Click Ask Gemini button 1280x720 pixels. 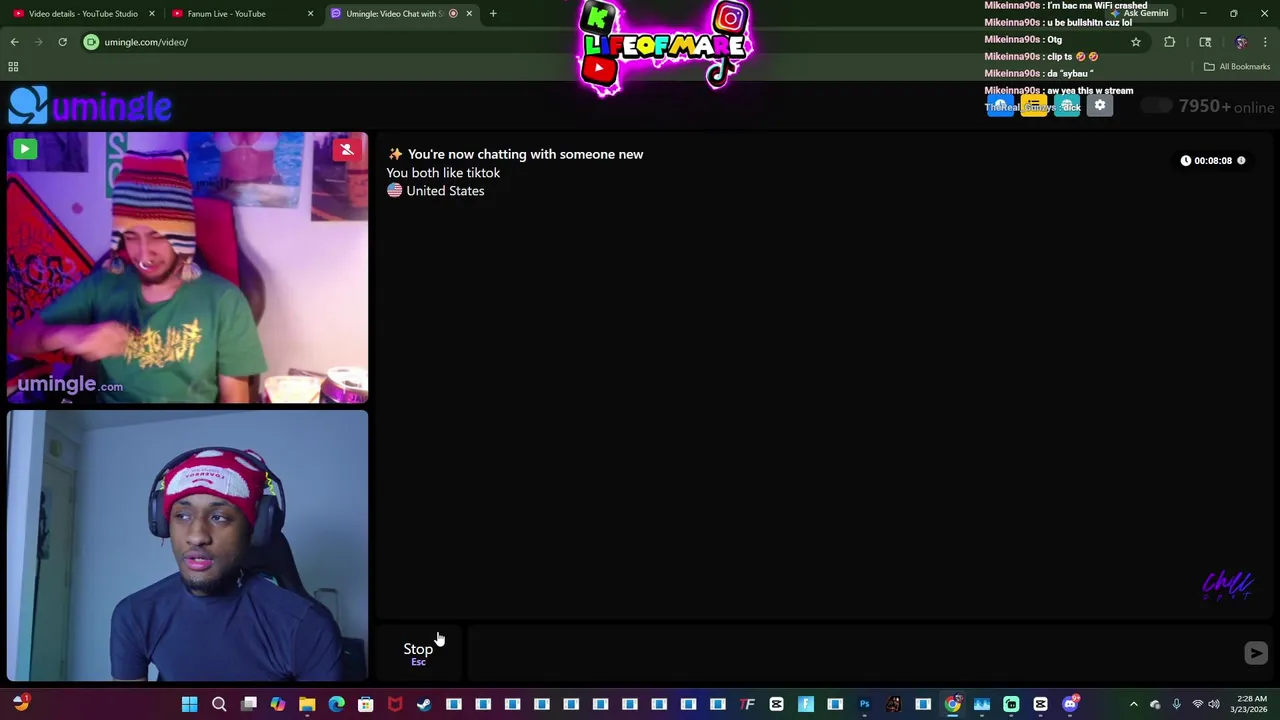(x=1140, y=14)
